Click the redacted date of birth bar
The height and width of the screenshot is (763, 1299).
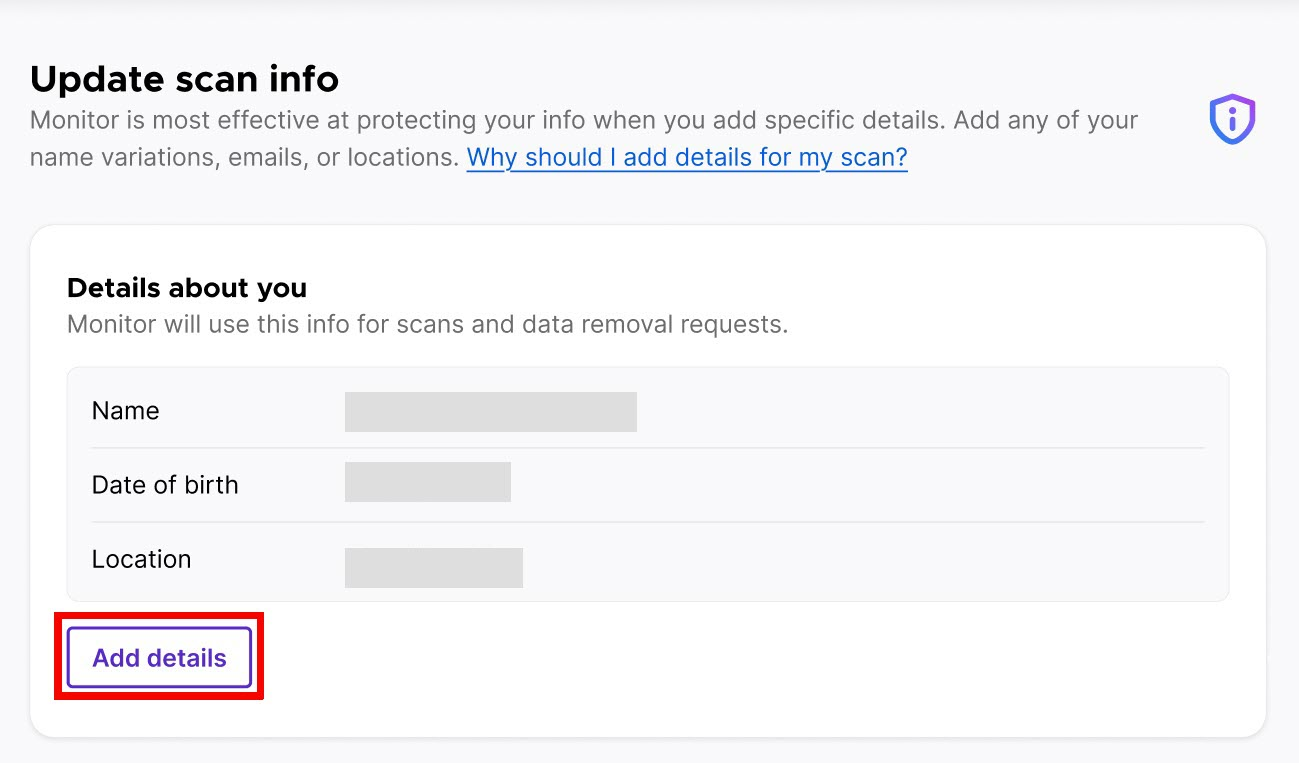coord(428,481)
